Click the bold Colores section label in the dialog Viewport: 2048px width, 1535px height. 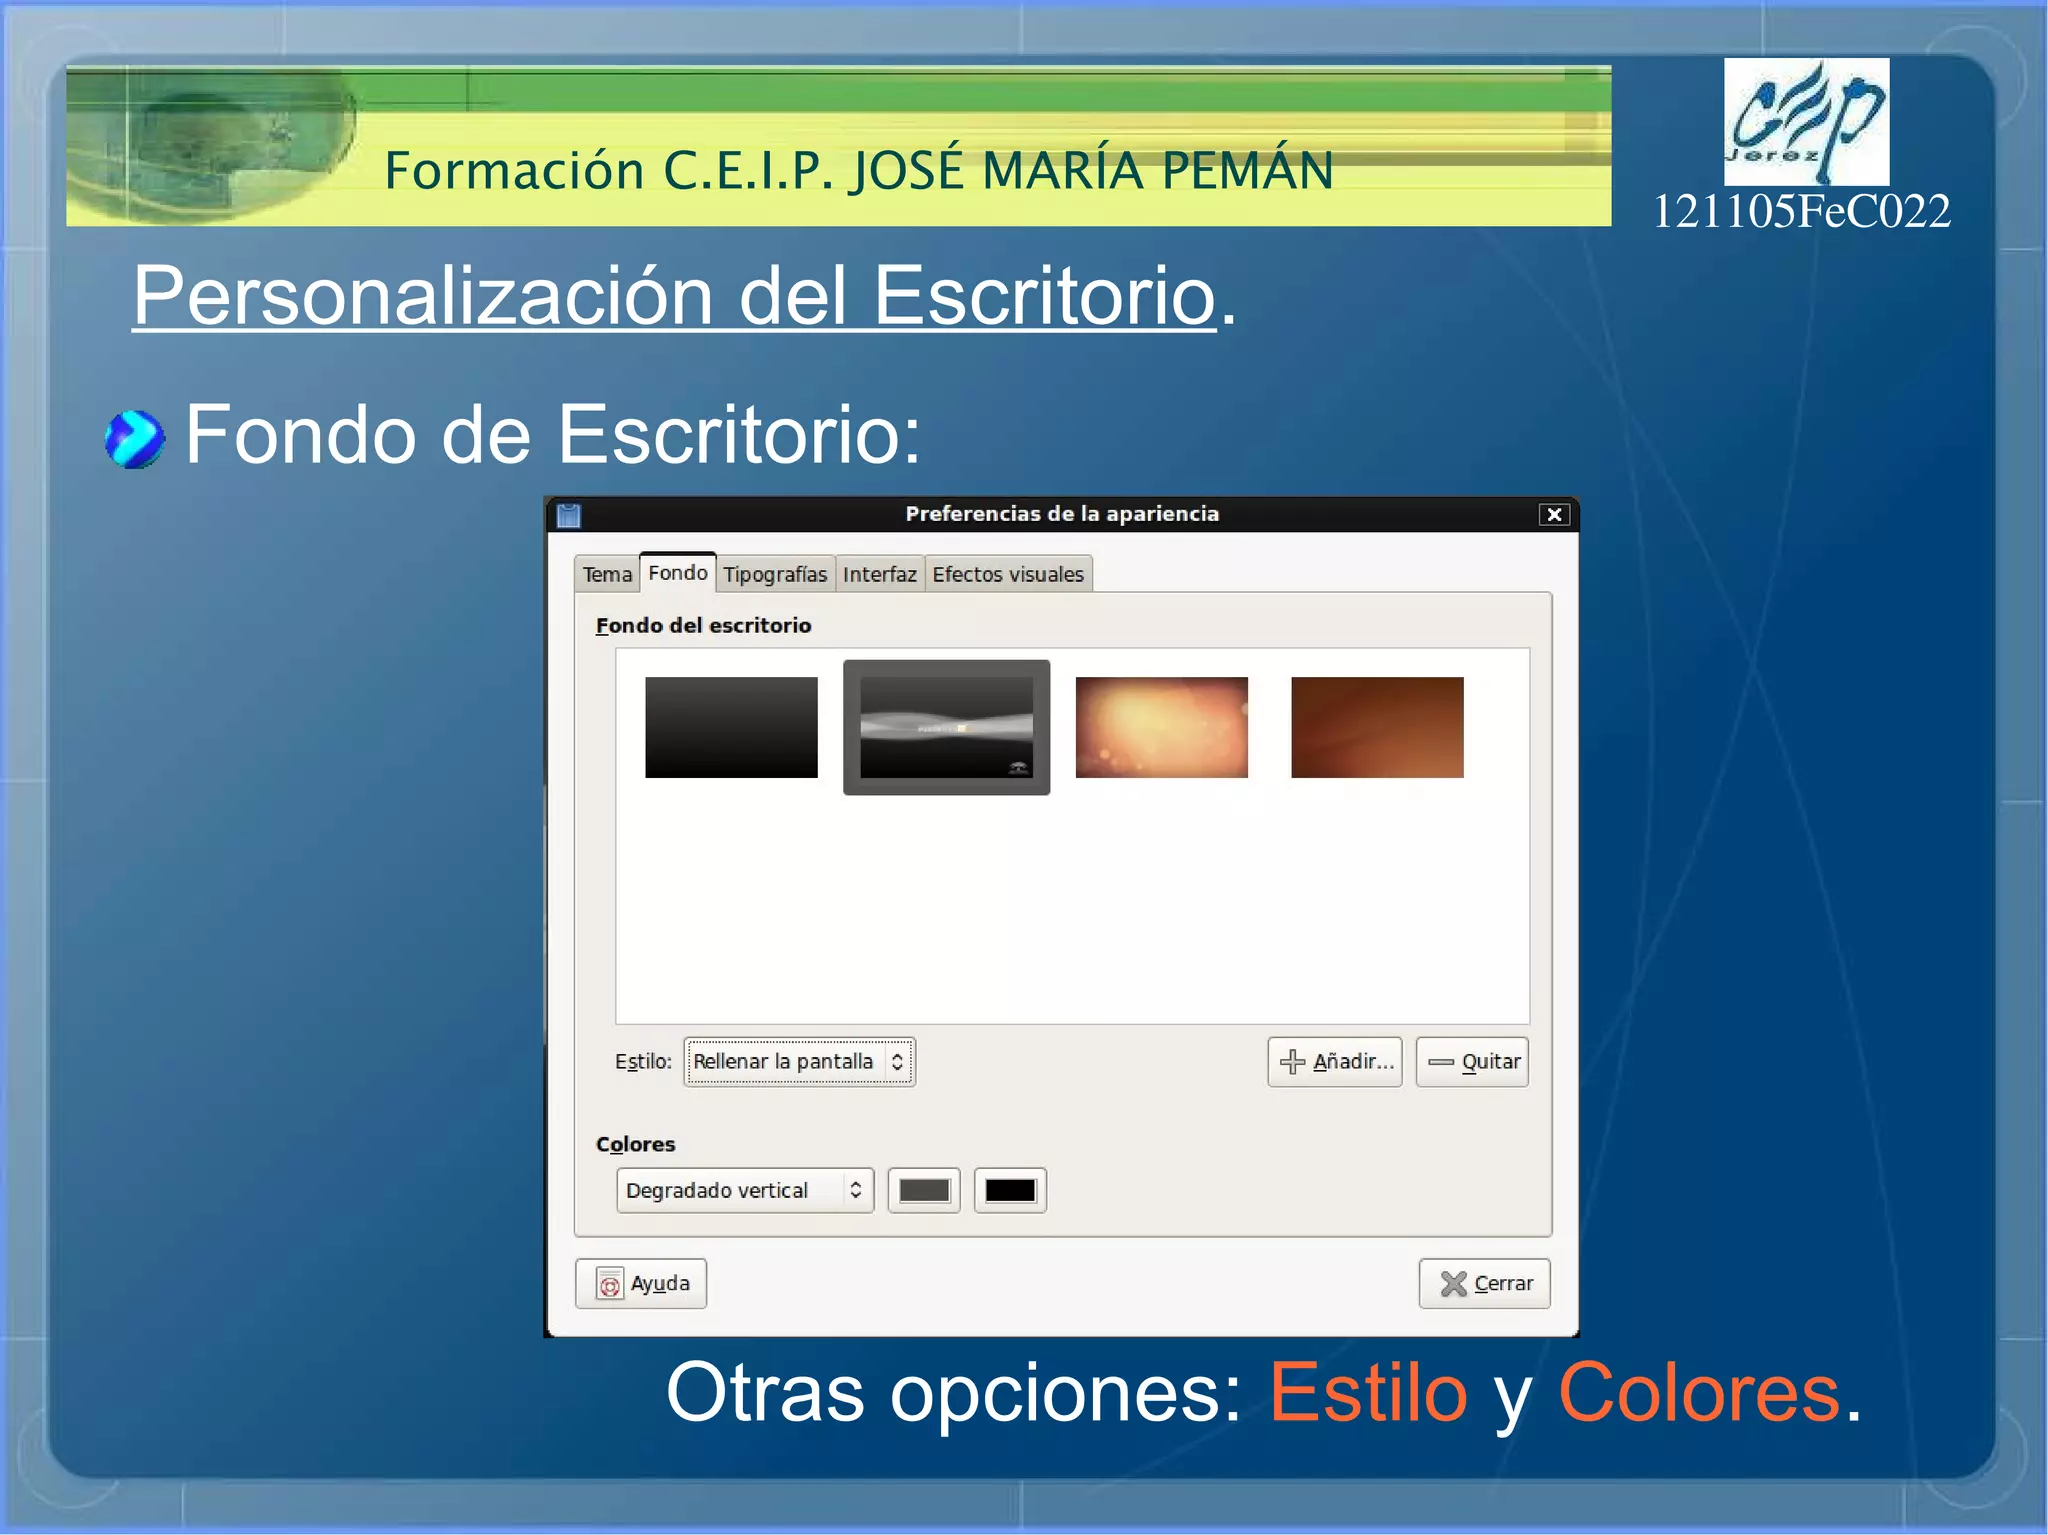coord(635,1144)
